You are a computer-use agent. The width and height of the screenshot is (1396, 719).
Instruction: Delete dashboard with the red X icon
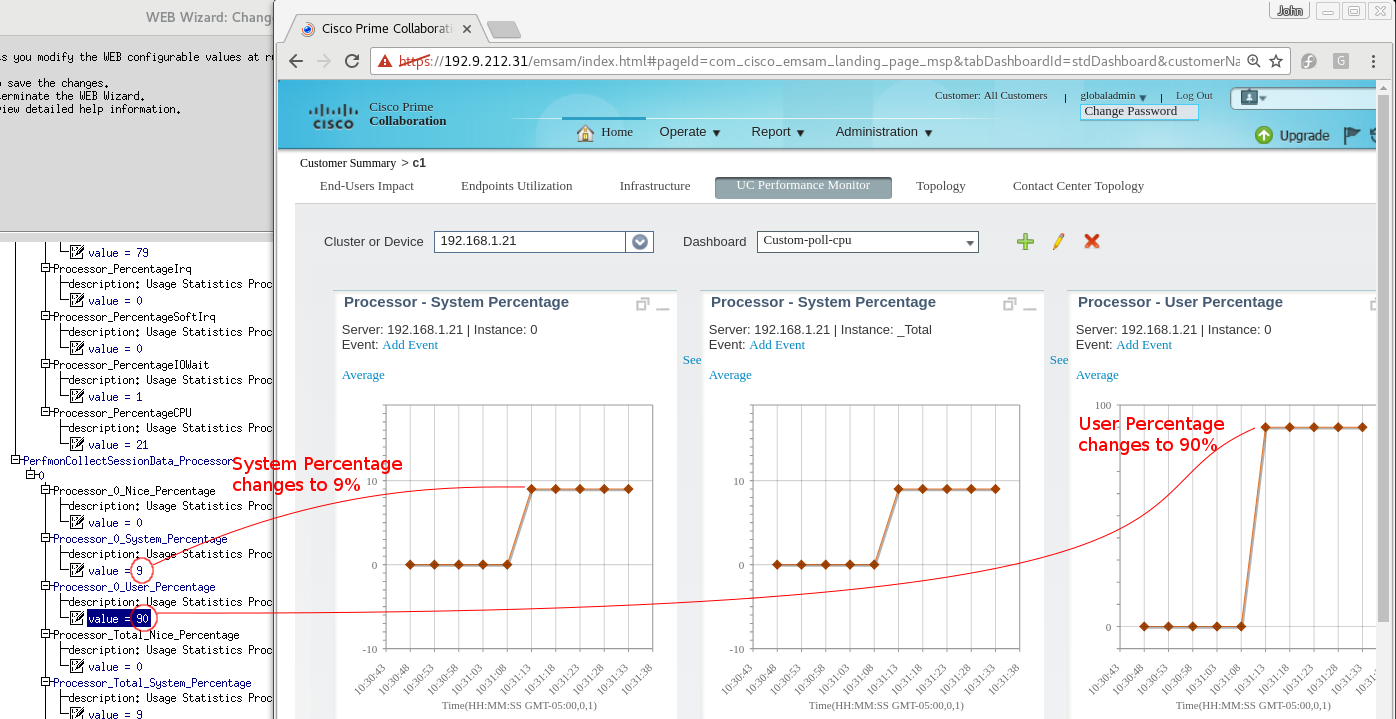tap(1092, 241)
